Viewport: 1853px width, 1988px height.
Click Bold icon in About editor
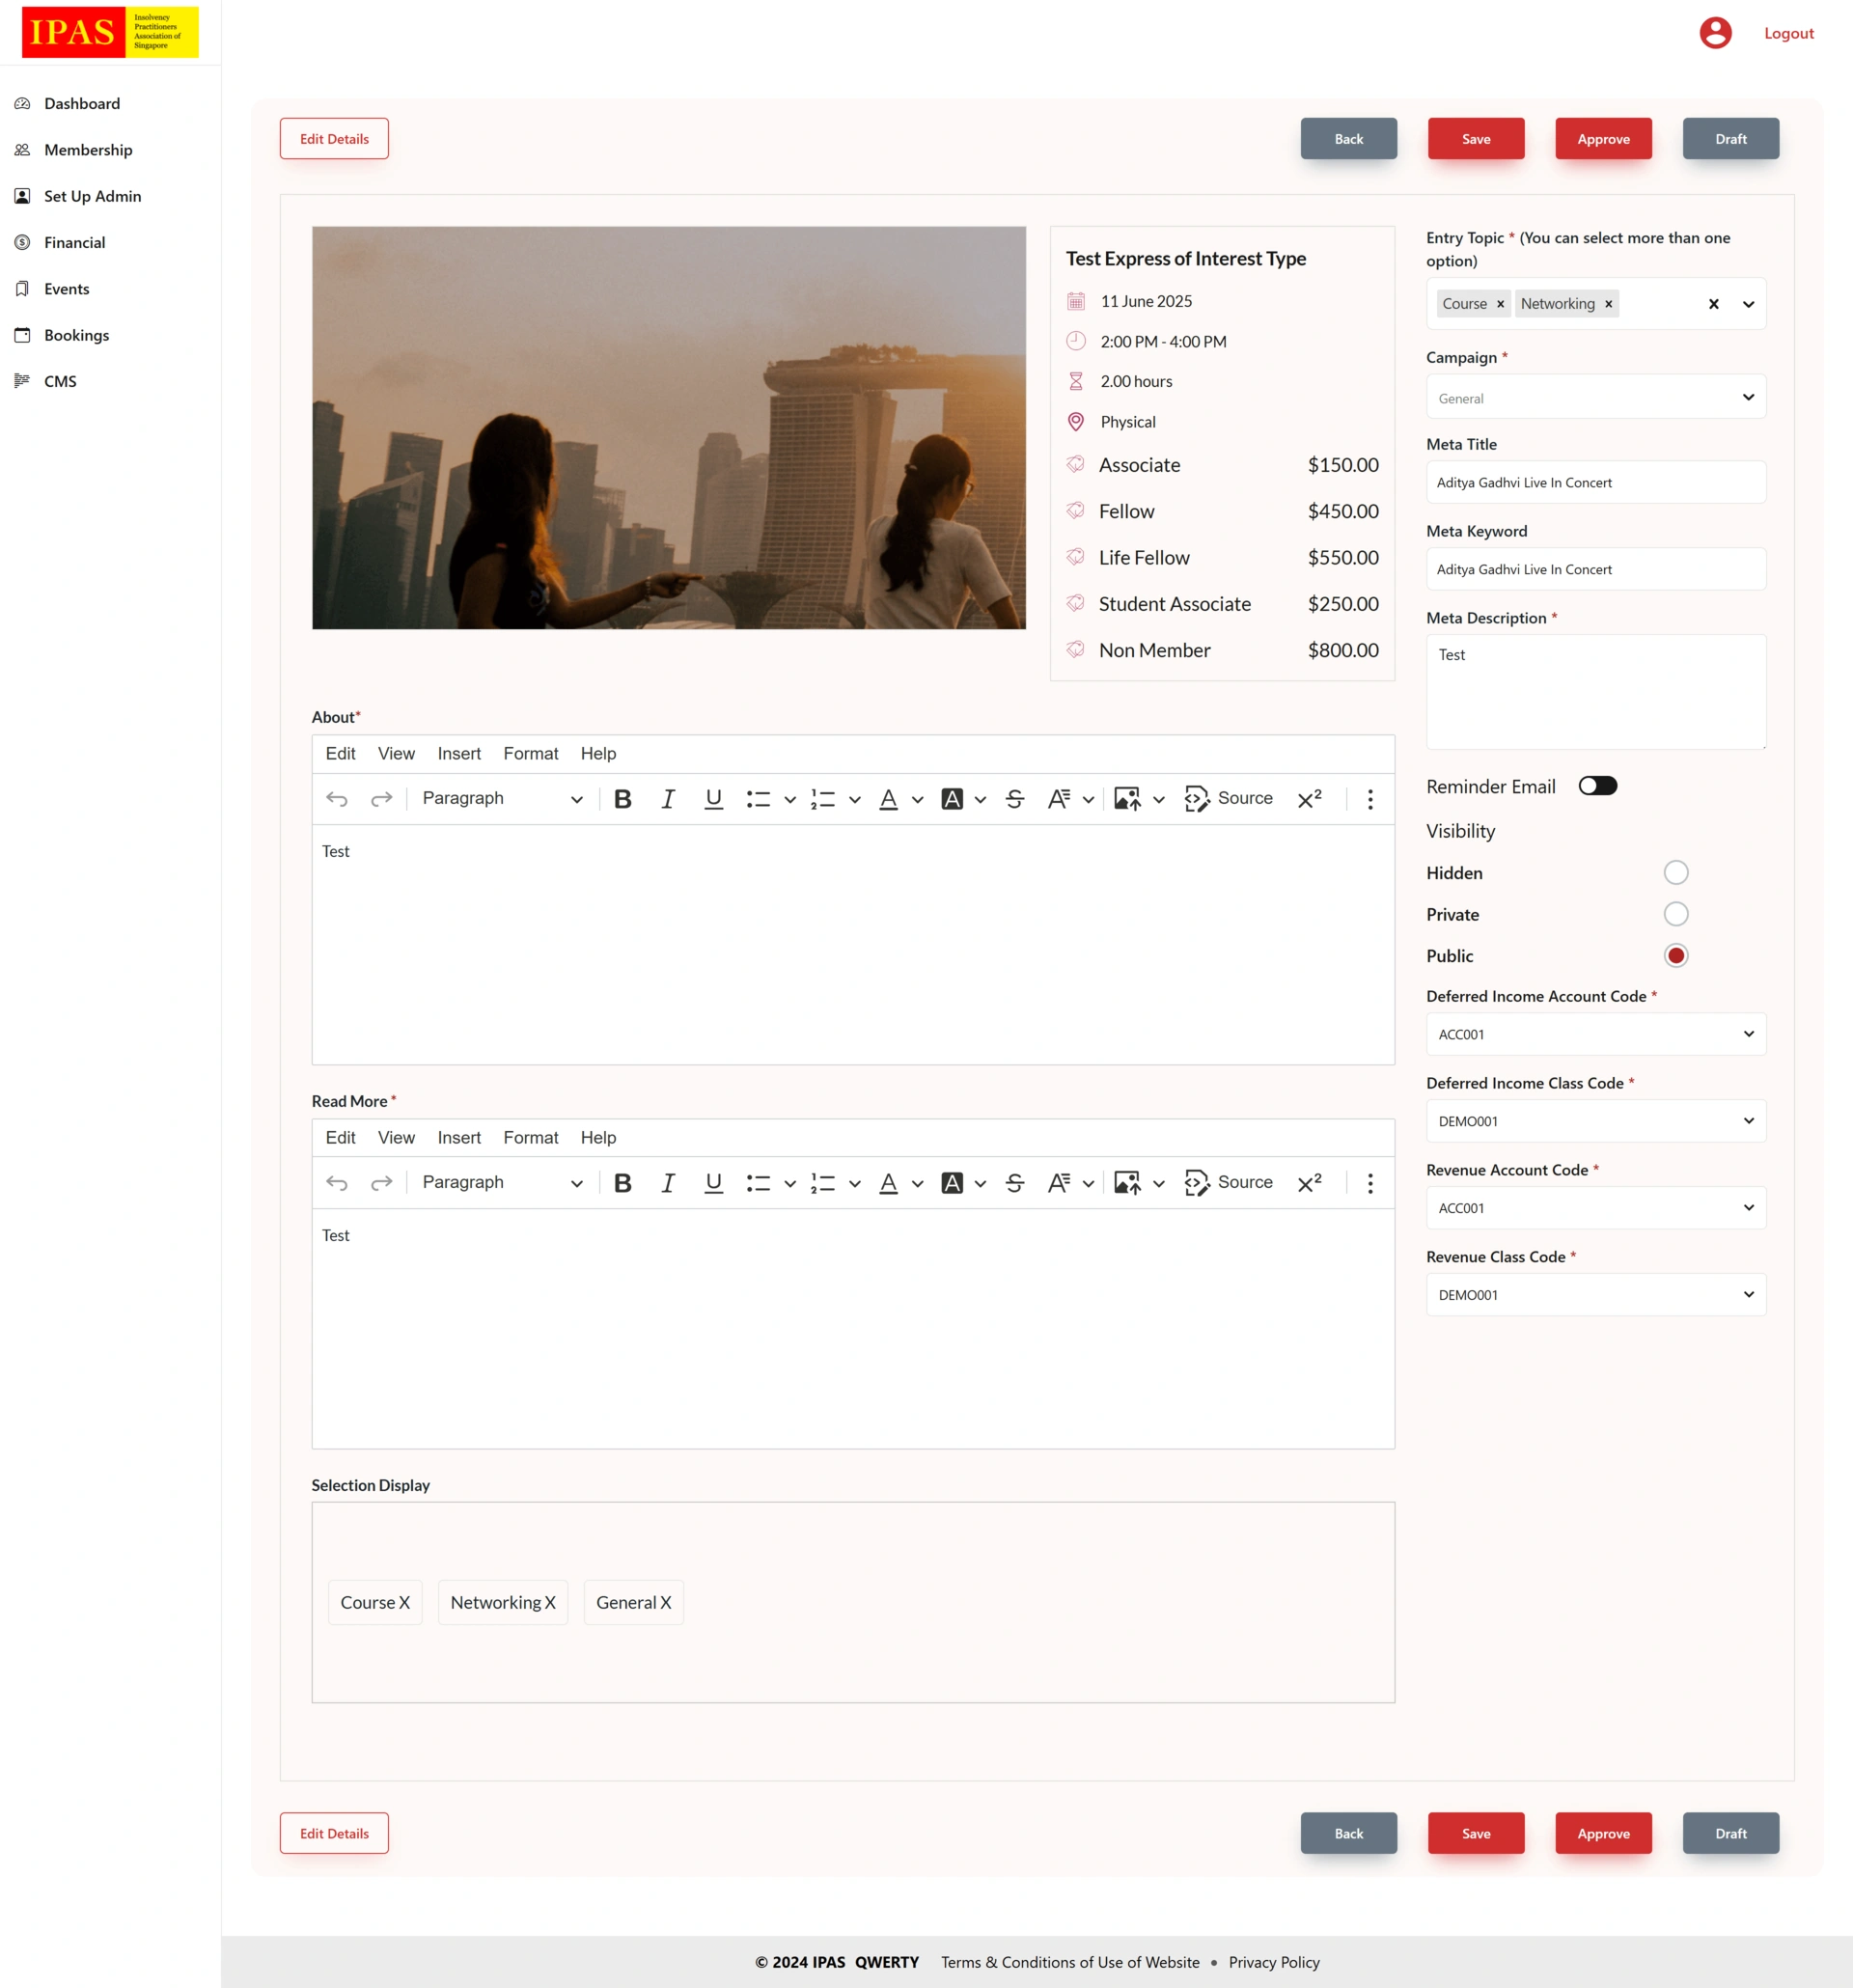point(622,798)
